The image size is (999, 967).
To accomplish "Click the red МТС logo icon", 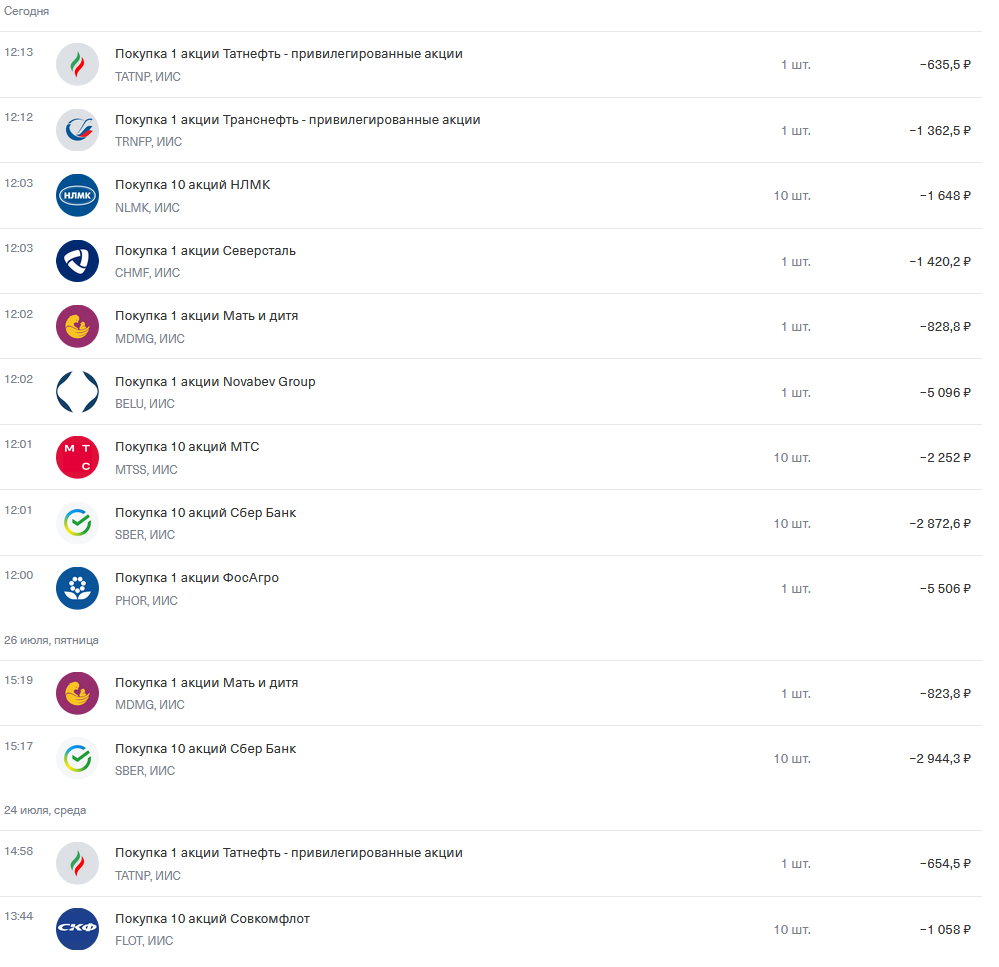I will pyautogui.click(x=77, y=457).
